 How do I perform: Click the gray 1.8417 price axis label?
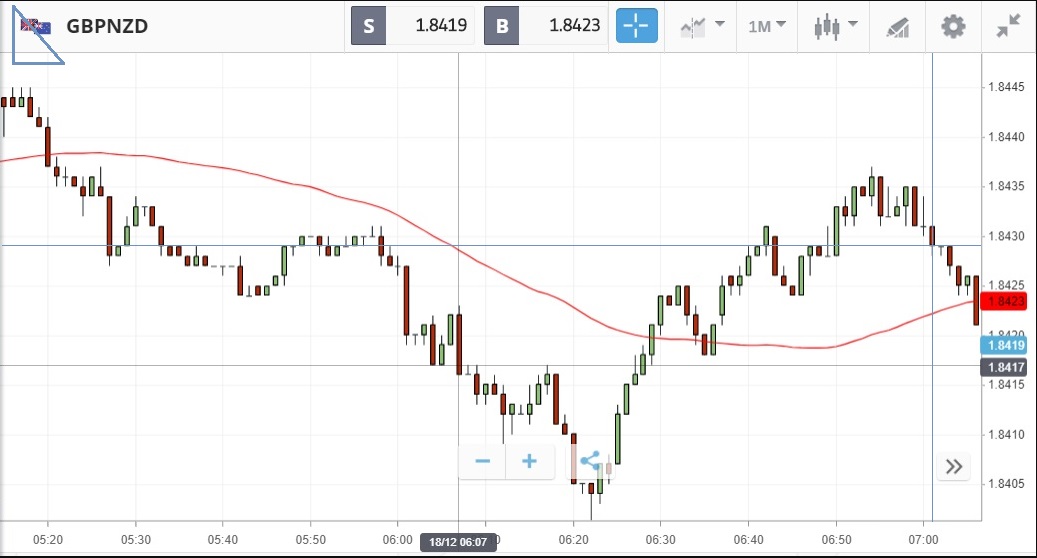click(x=1006, y=367)
